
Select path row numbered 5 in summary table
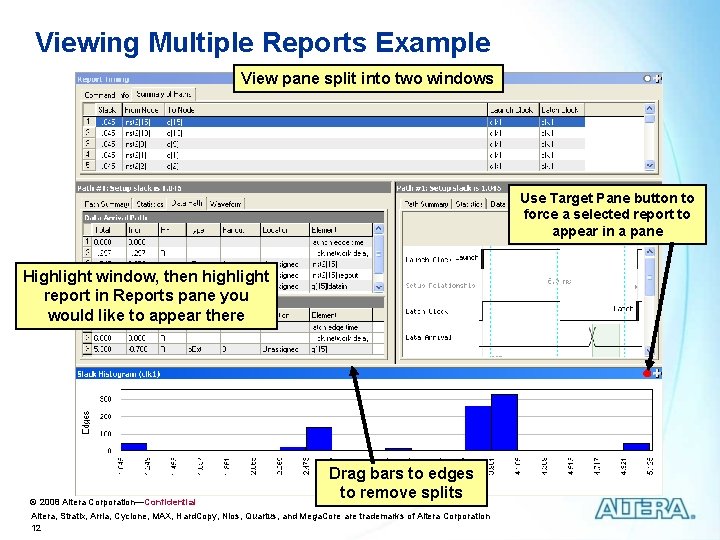pos(333,166)
